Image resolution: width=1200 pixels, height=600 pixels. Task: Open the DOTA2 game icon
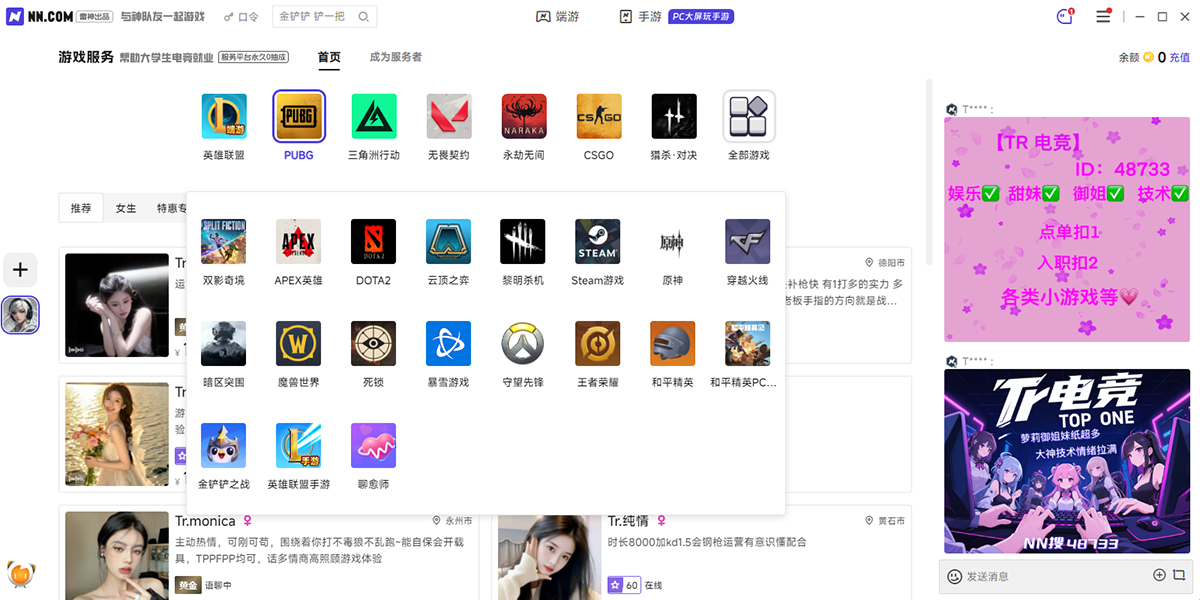click(x=373, y=241)
